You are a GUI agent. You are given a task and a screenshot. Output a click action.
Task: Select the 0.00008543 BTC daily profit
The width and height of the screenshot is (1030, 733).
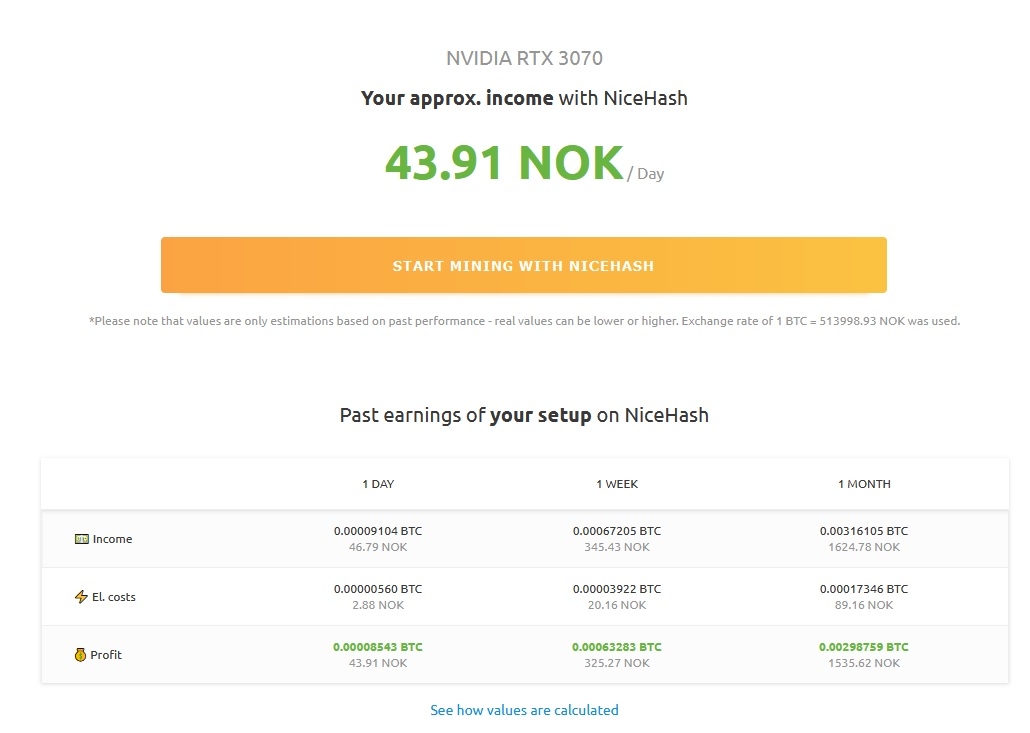[x=378, y=647]
